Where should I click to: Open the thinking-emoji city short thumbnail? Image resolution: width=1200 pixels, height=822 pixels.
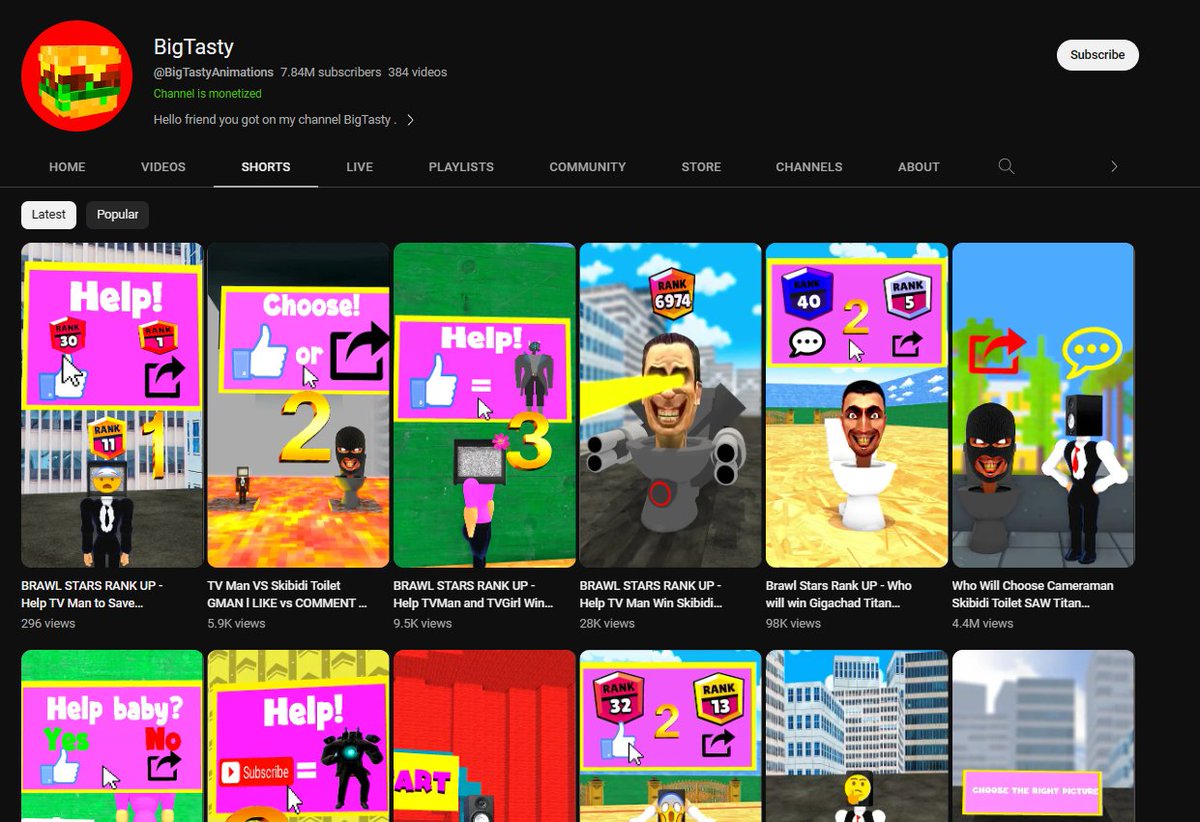[x=857, y=736]
